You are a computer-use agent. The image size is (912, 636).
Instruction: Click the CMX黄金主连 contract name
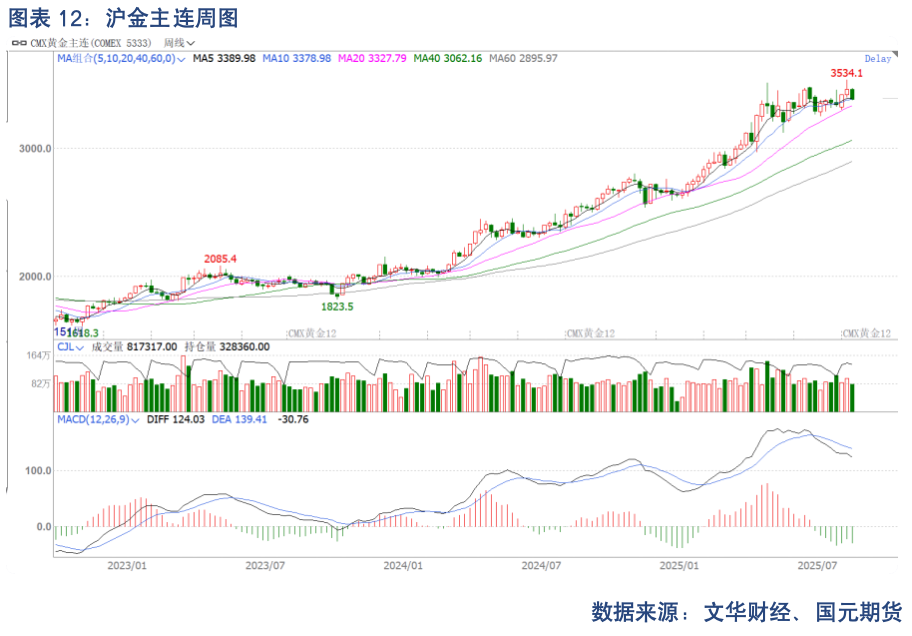(60, 43)
